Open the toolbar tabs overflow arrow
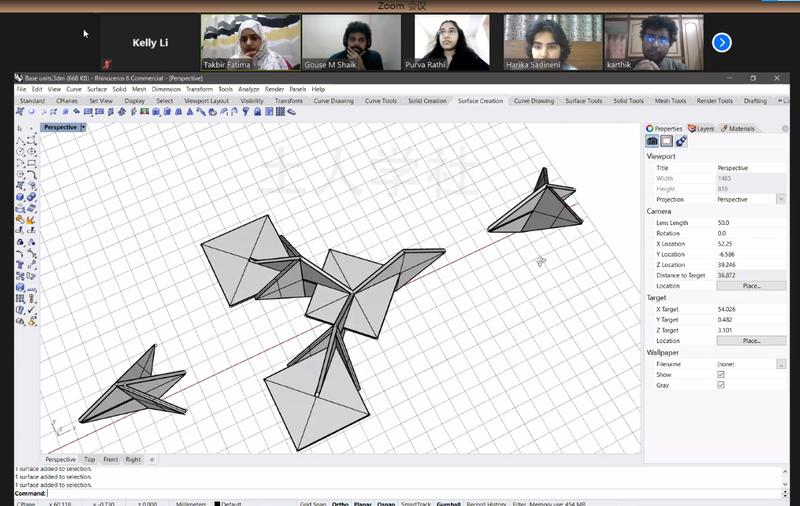Image resolution: width=800 pixels, height=506 pixels. pos(780,100)
